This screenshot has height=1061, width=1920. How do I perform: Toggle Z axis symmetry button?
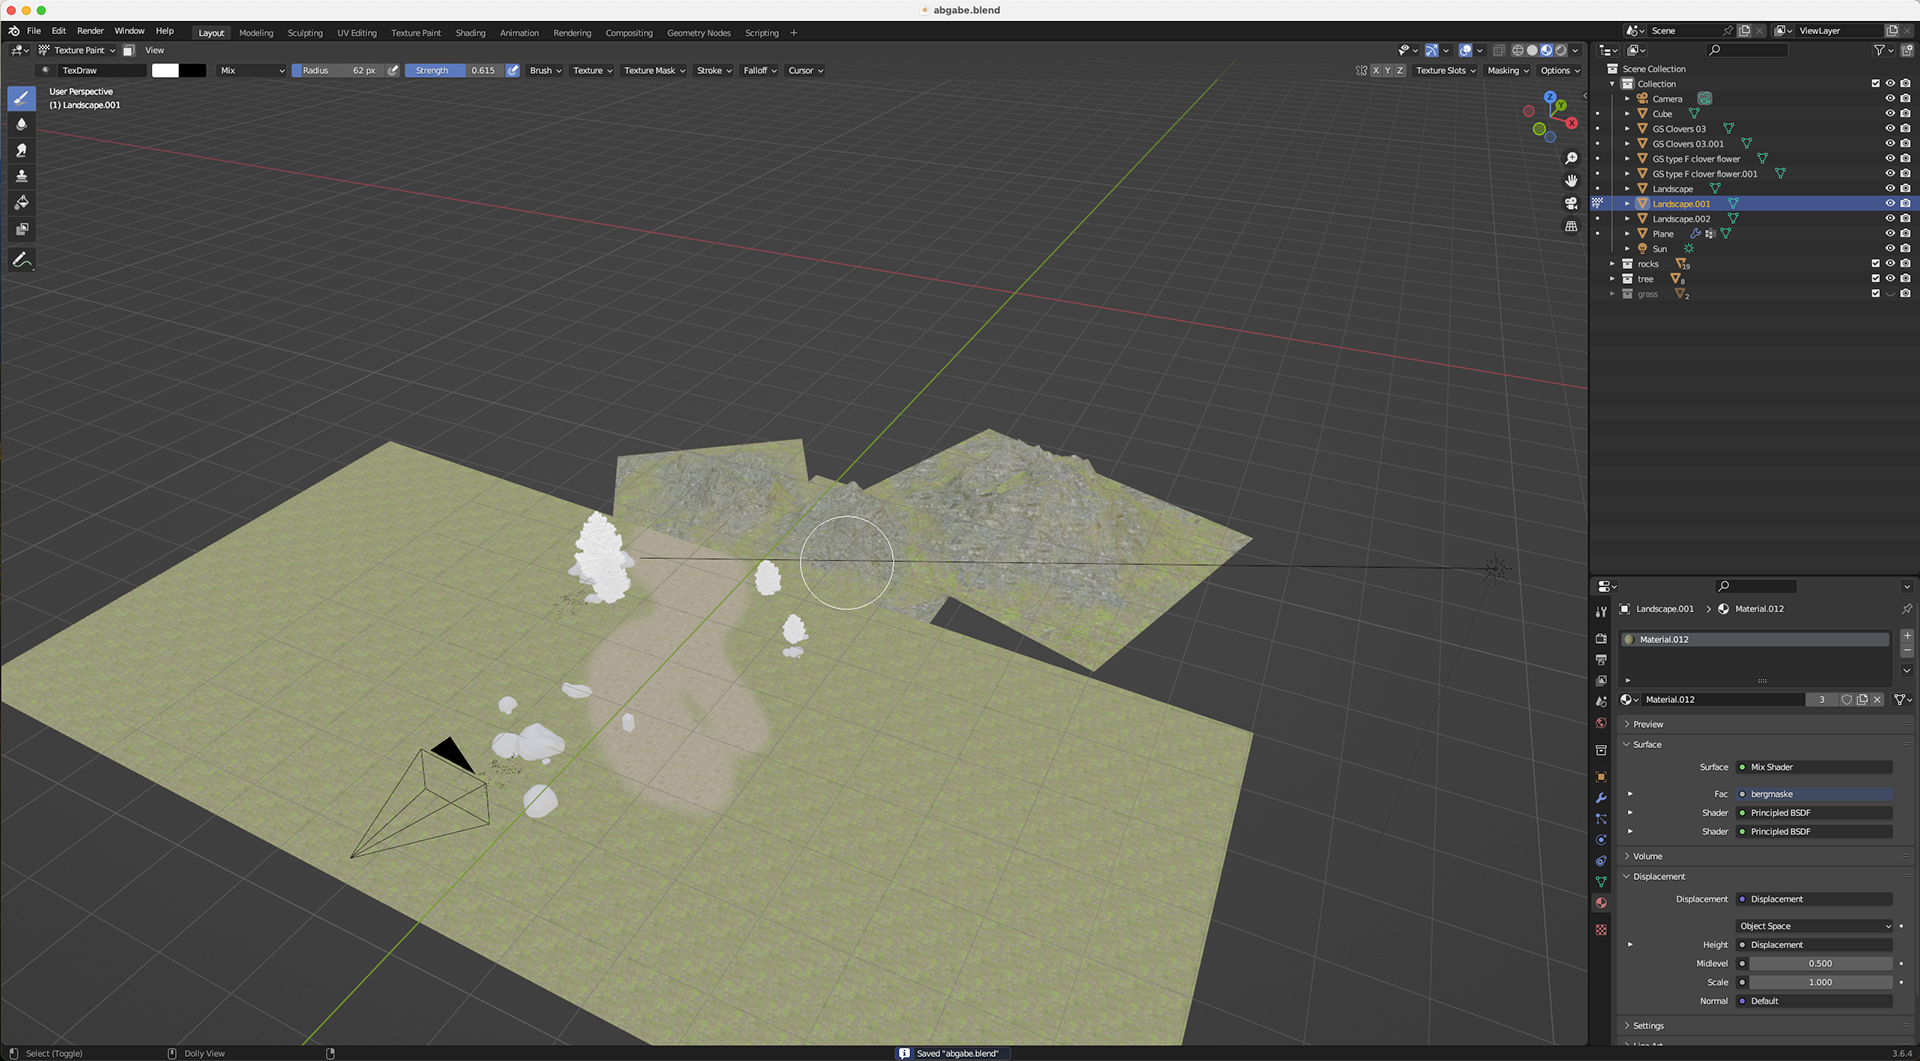(x=1400, y=71)
